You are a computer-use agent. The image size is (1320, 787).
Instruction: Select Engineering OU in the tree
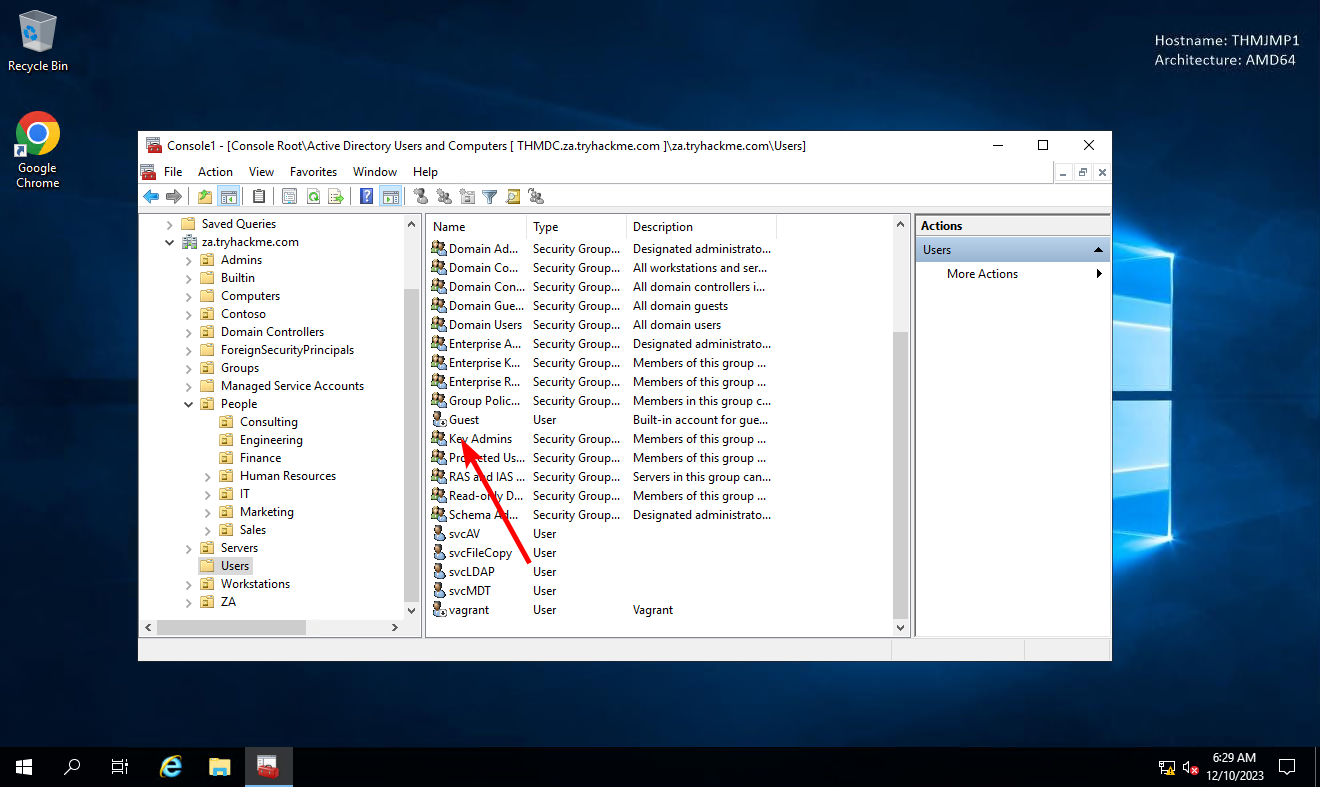pos(271,440)
